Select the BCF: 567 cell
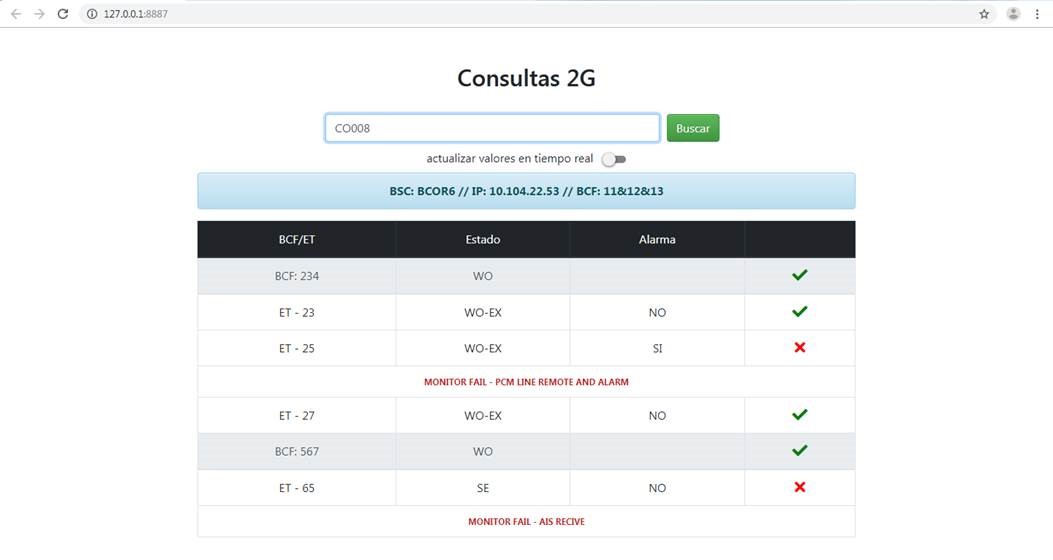 click(296, 451)
